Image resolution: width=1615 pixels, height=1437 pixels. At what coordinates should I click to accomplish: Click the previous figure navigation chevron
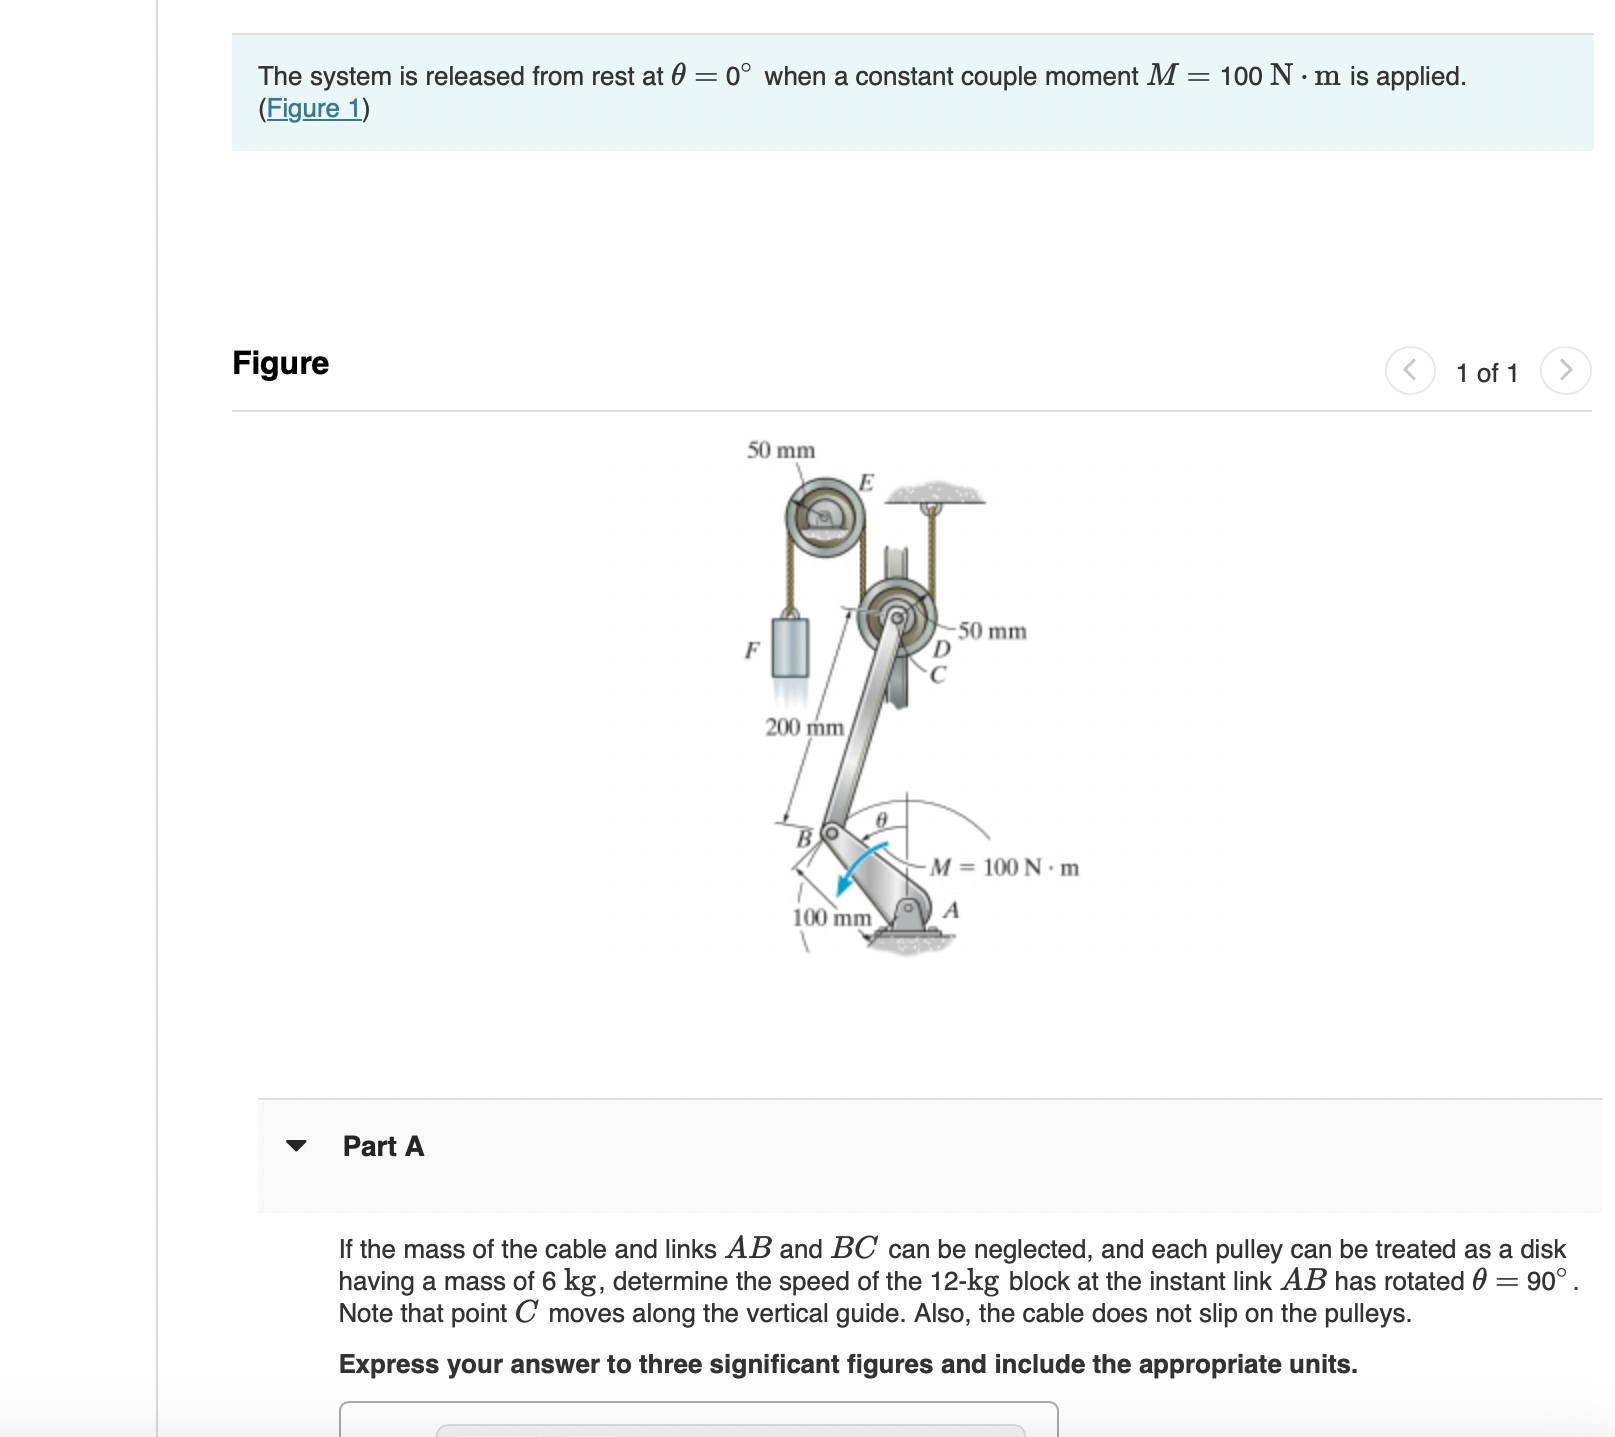click(x=1410, y=370)
